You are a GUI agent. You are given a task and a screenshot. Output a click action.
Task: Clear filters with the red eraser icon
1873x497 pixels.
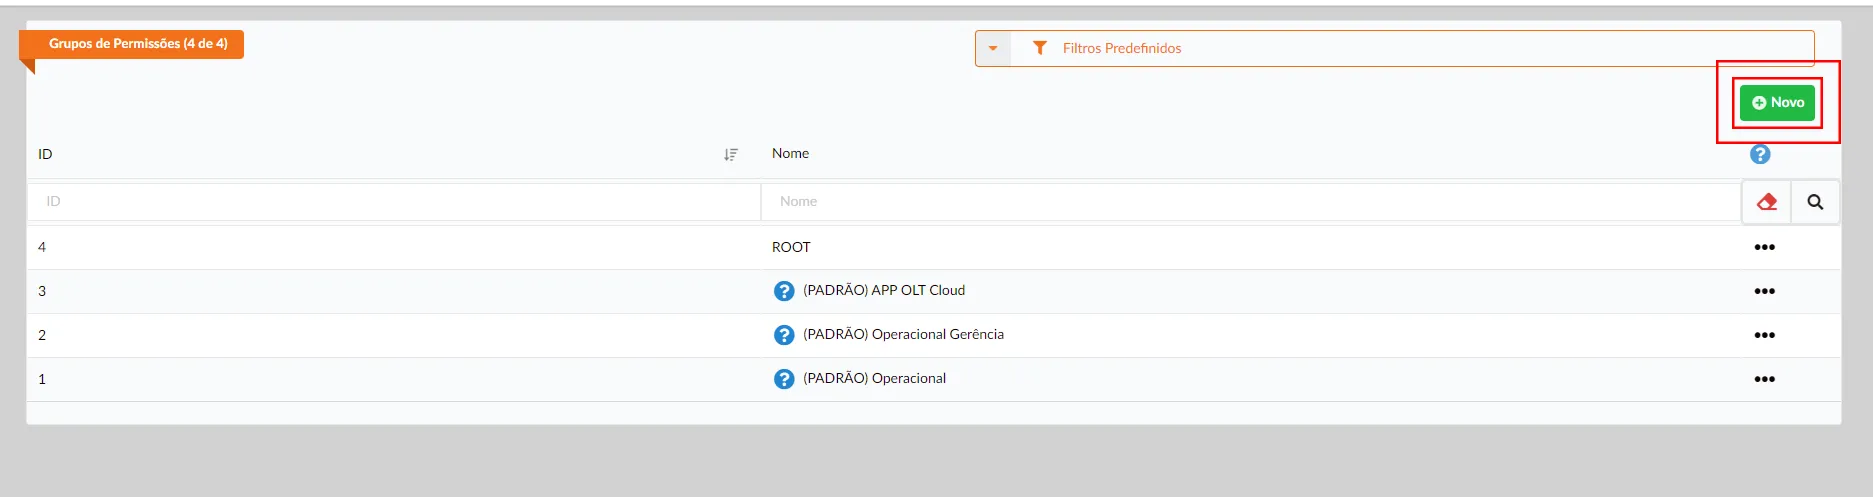(x=1766, y=202)
